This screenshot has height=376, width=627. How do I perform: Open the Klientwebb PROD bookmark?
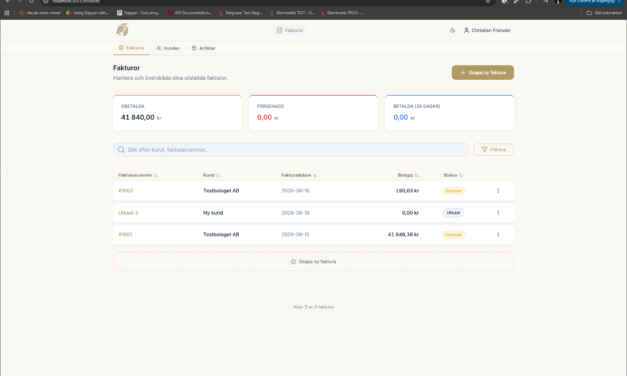(x=342, y=13)
